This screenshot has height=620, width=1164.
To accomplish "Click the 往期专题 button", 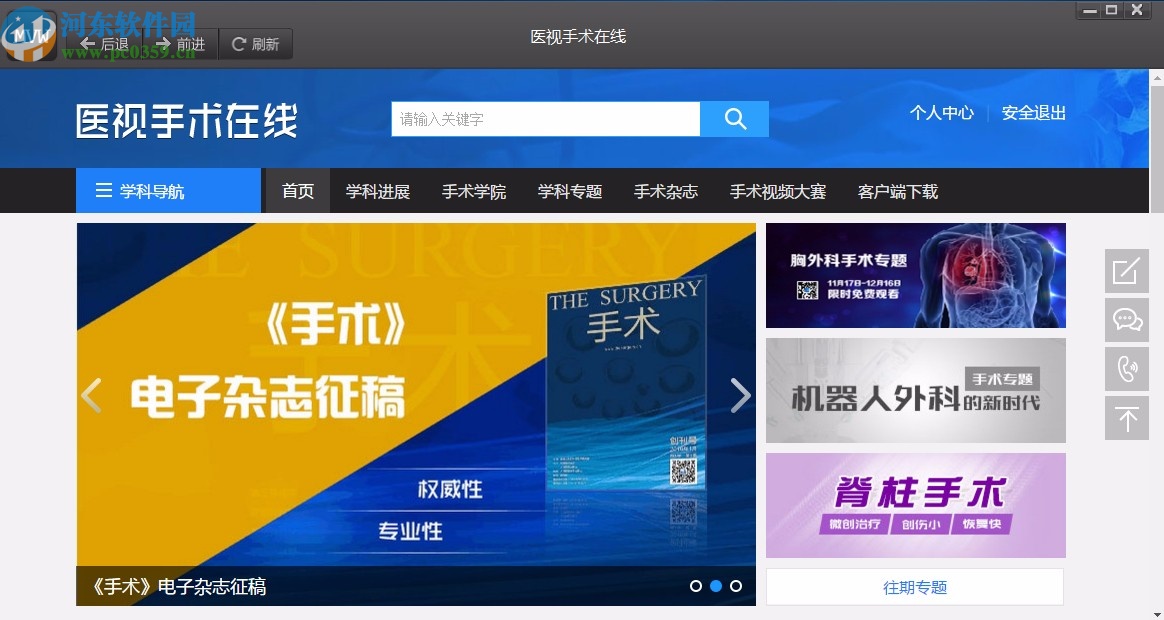I will (914, 587).
